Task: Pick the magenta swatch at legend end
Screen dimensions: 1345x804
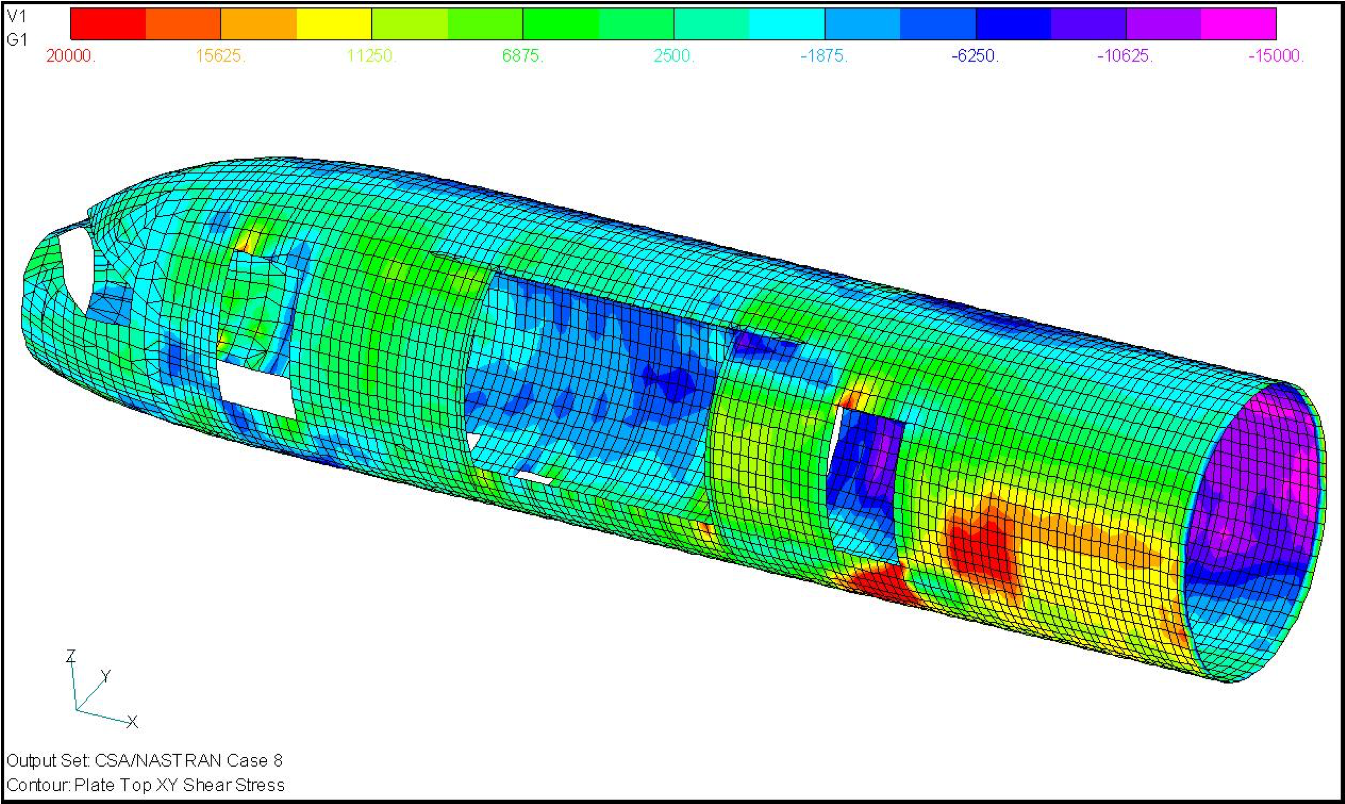Action: (x=1238, y=23)
